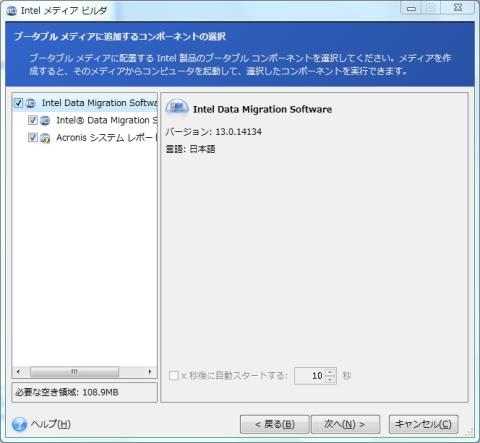Click the 必要な空き領域: 108.9MB status text

click(x=67, y=392)
